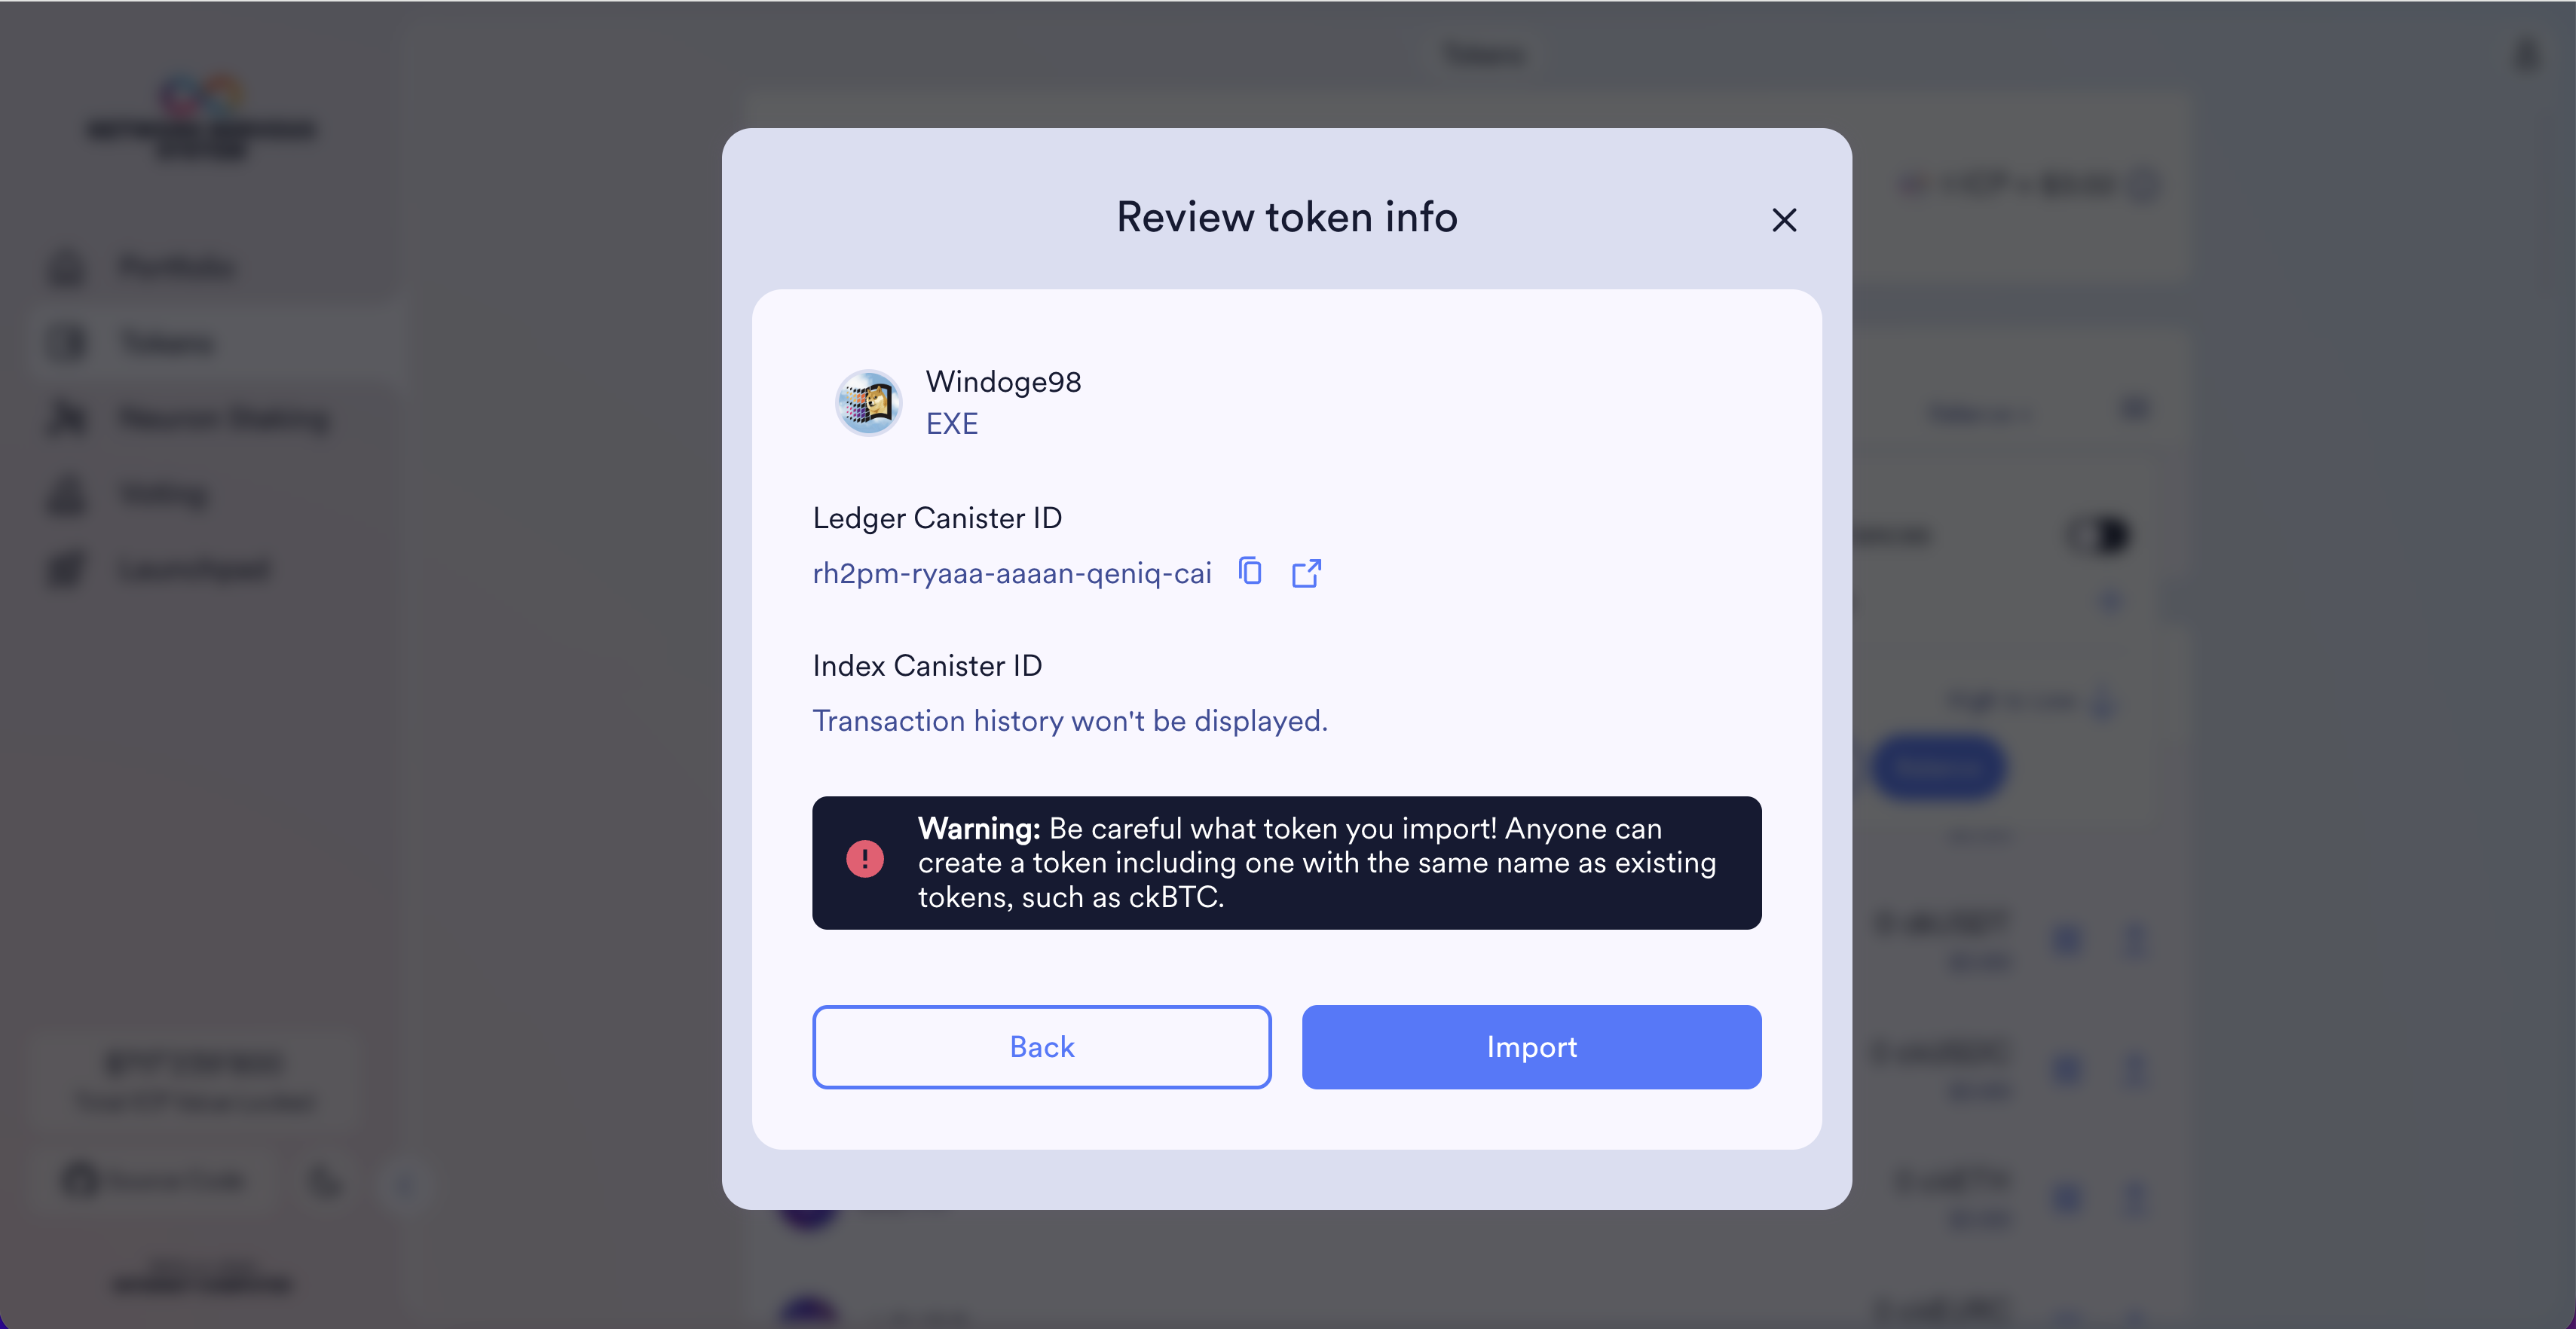
Task: Click the Neuron Staking sidebar icon
Action: pos(68,418)
